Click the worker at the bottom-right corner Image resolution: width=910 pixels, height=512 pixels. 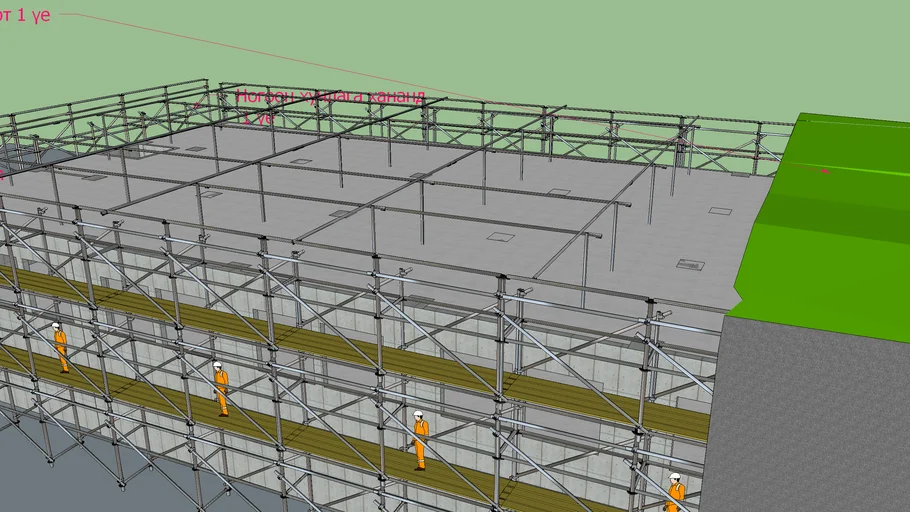tap(676, 493)
